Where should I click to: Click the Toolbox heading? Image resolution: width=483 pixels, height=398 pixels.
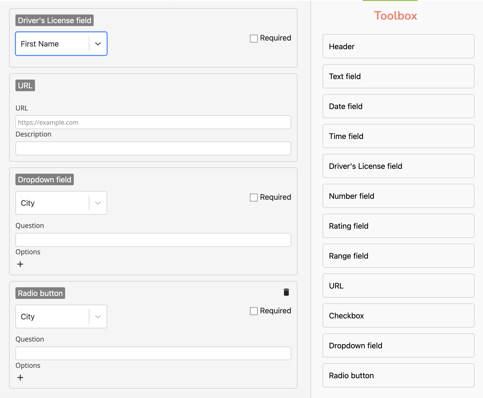[395, 16]
